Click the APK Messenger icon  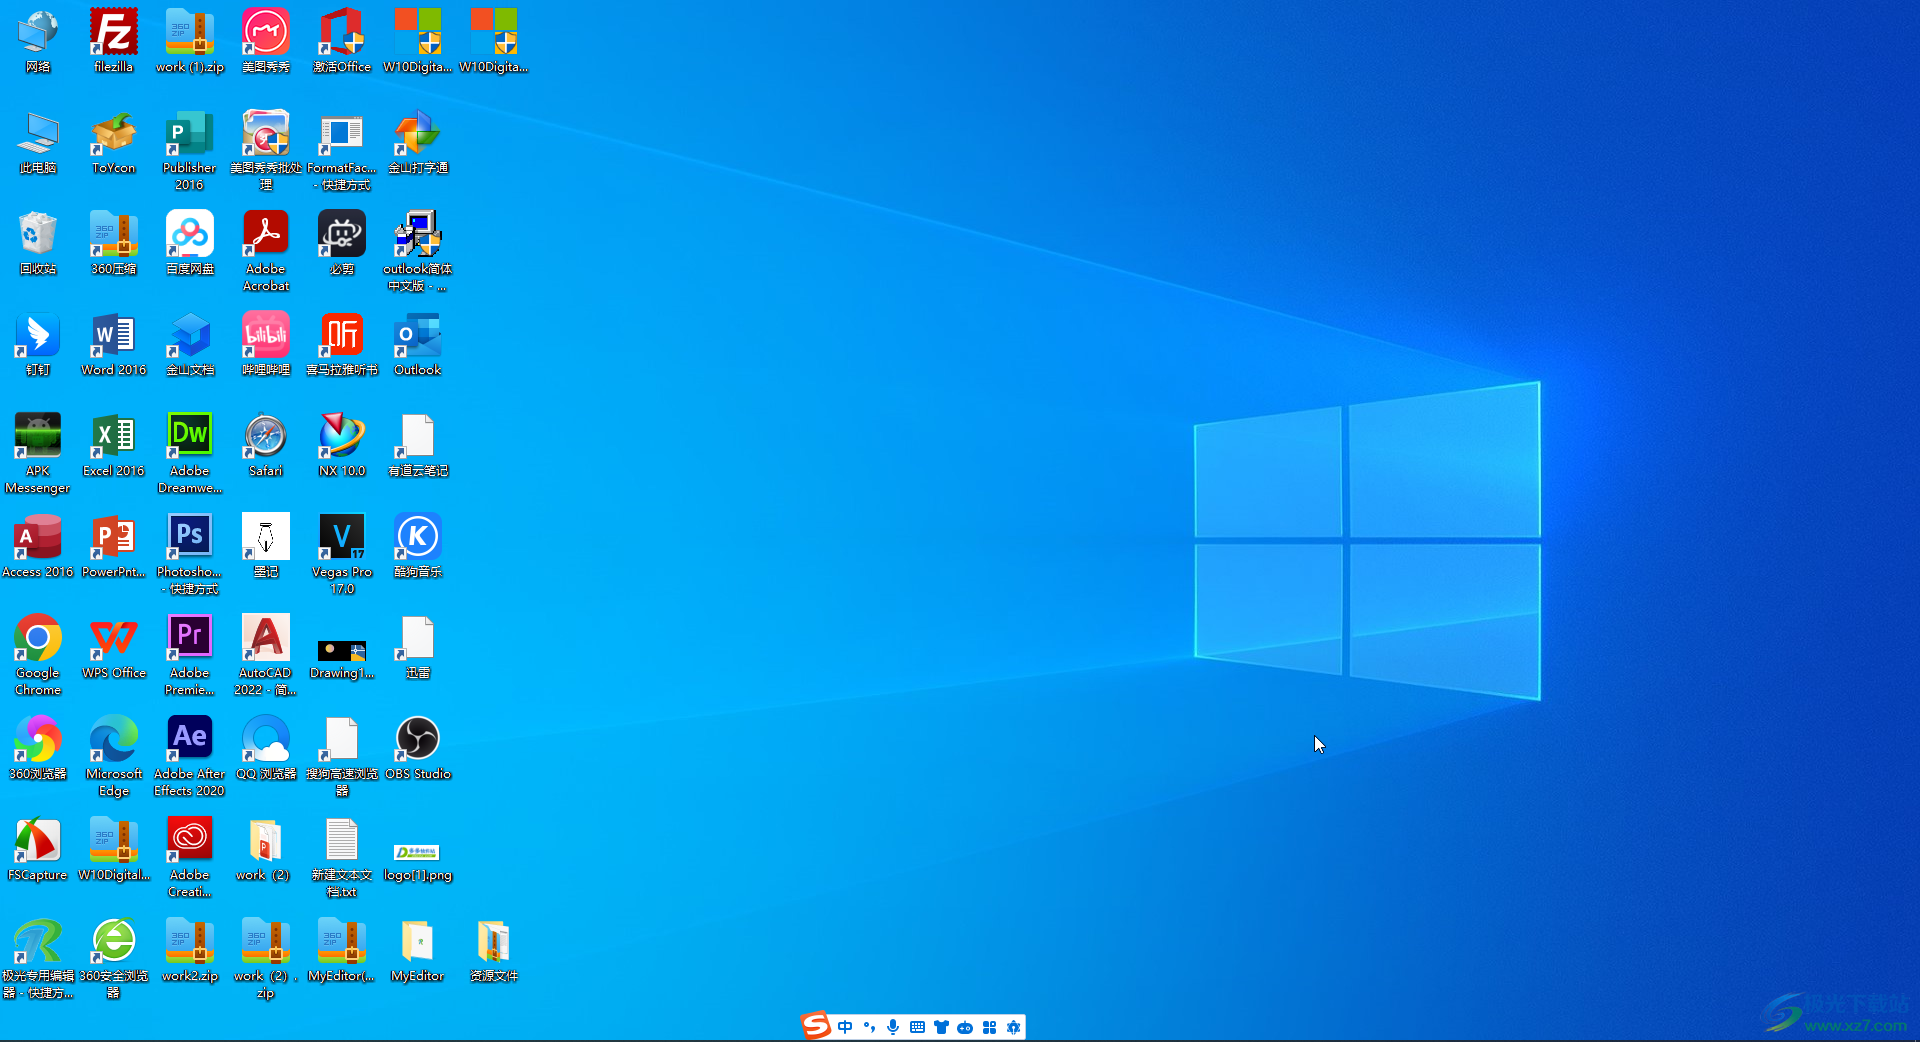pyautogui.click(x=38, y=437)
